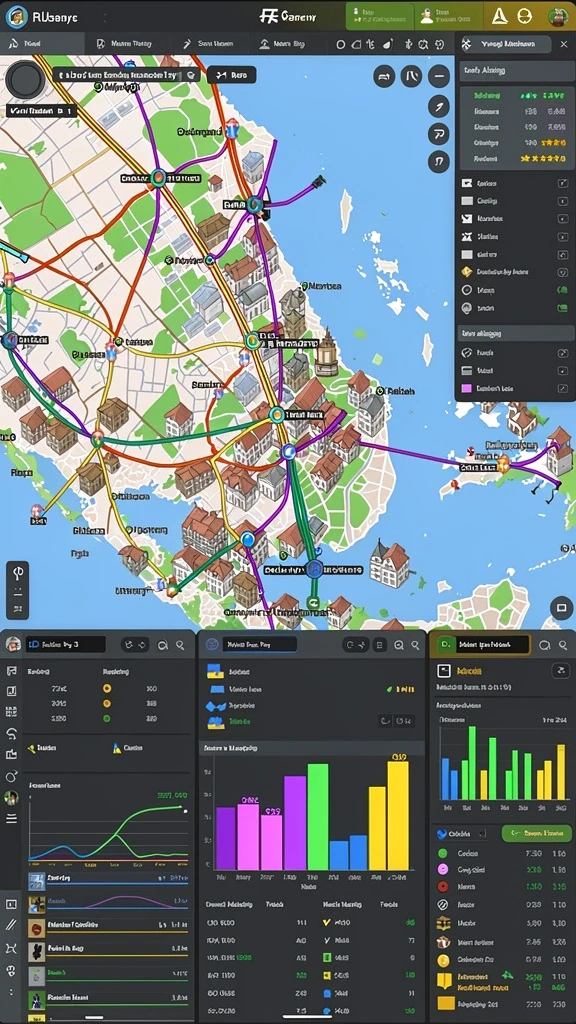Open the round compass control on the map
This screenshot has height=1024, width=576.
point(25,80)
